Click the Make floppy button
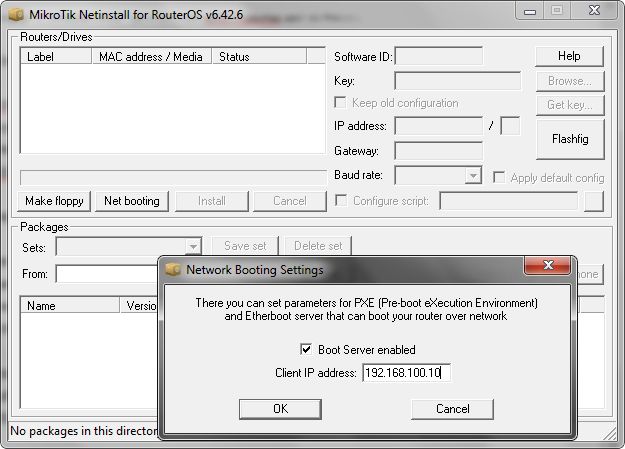625x449 pixels. tap(54, 201)
